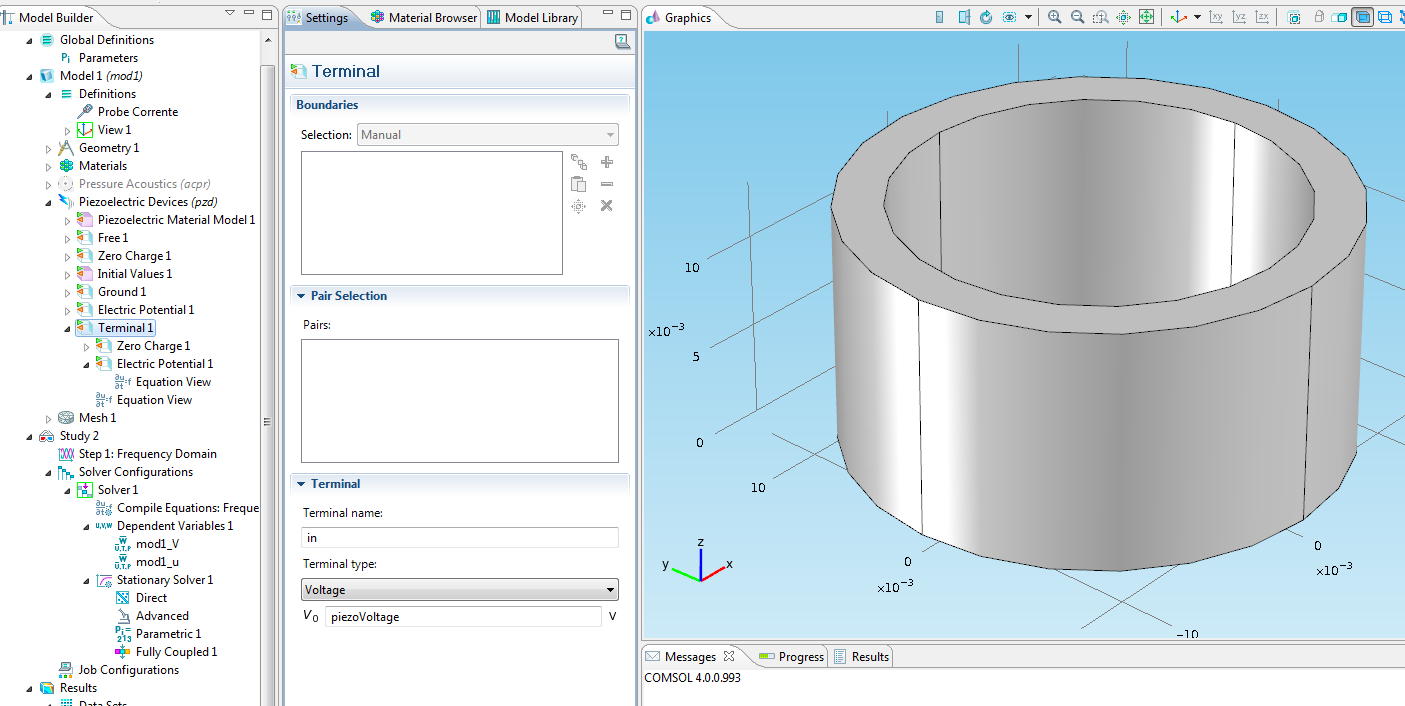Toggle the selected scene light button
The image size is (1405, 706).
(1362, 17)
